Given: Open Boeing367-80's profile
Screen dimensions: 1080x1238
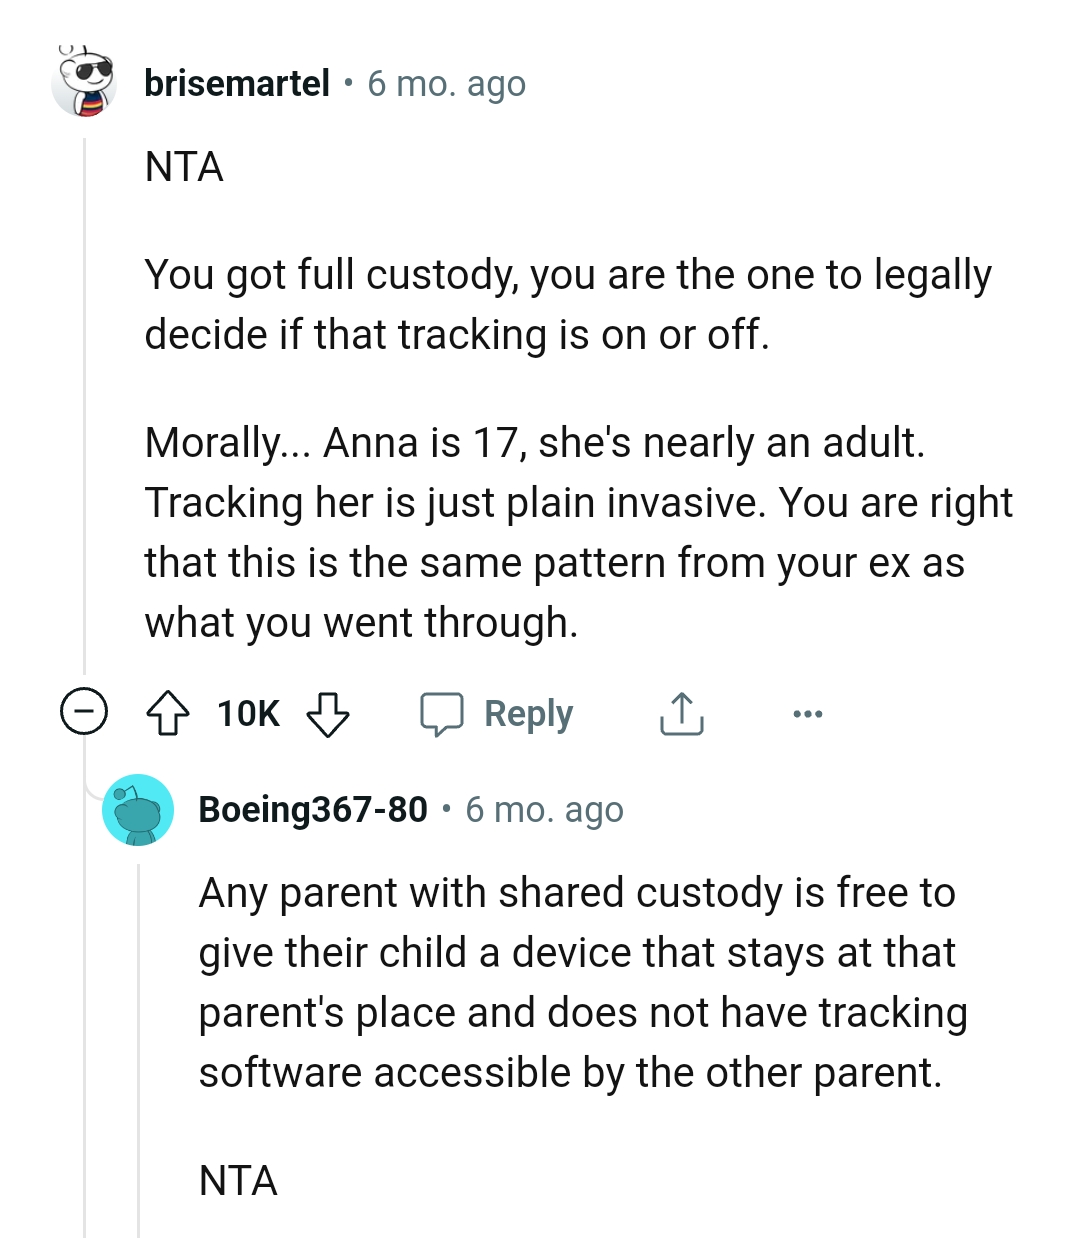Looking at the screenshot, I should pyautogui.click(x=311, y=810).
